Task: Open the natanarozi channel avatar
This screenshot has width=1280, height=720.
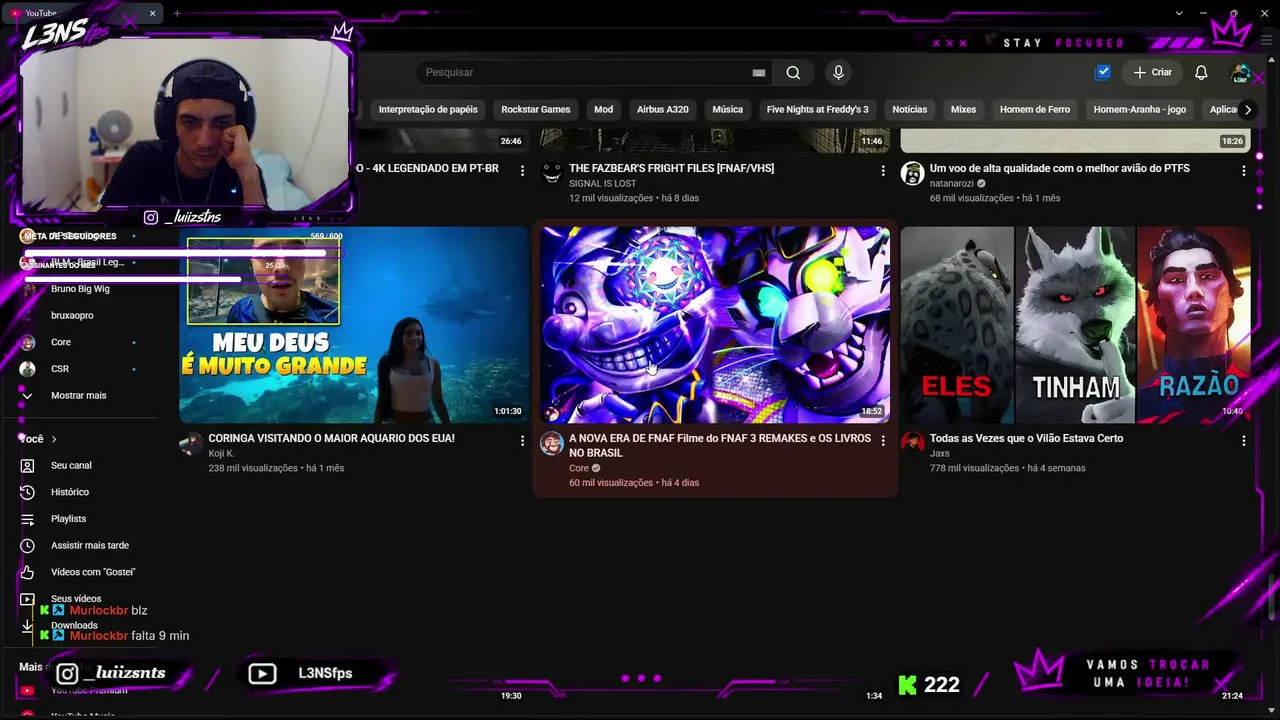Action: coord(912,174)
